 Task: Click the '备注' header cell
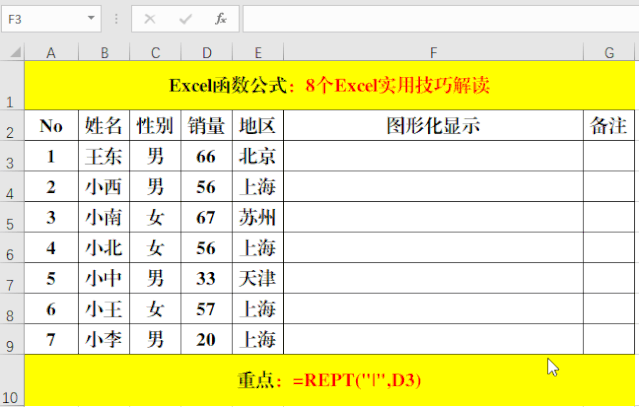(609, 125)
